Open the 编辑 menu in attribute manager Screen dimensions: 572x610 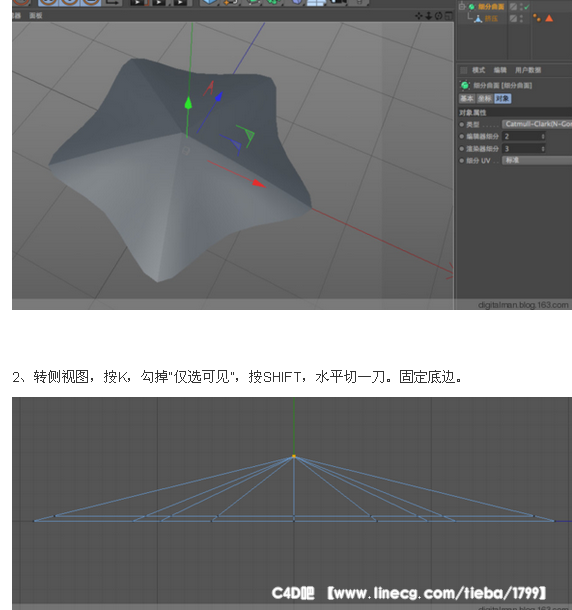click(500, 70)
